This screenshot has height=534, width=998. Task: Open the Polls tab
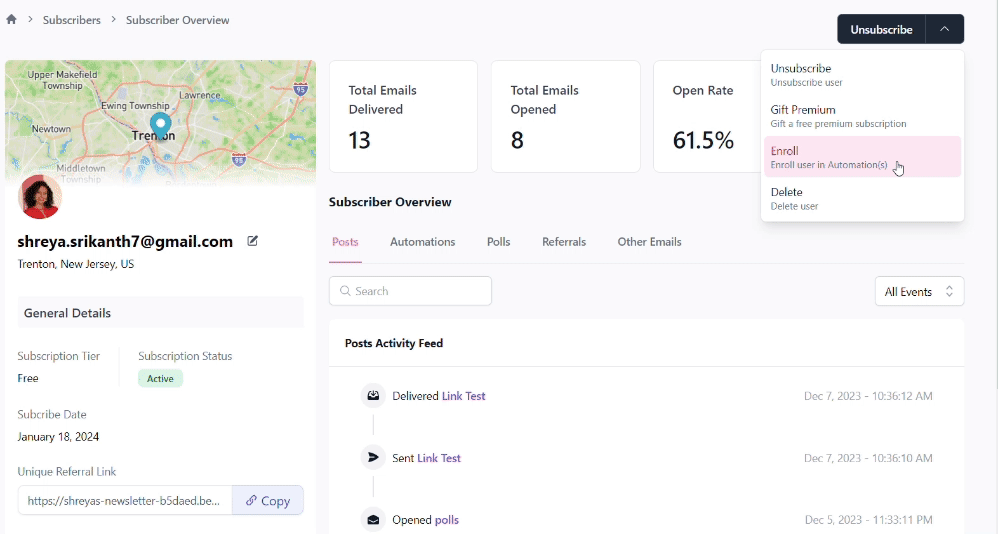498,242
